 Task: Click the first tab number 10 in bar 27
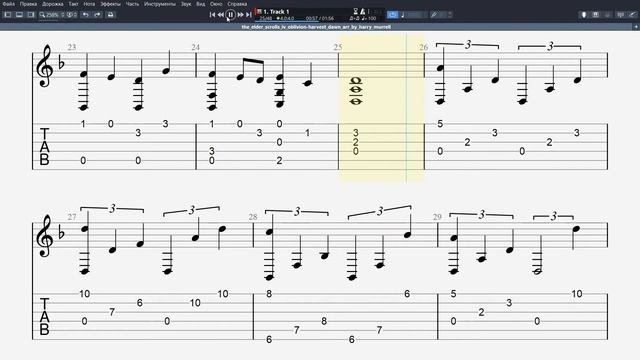tap(84, 294)
